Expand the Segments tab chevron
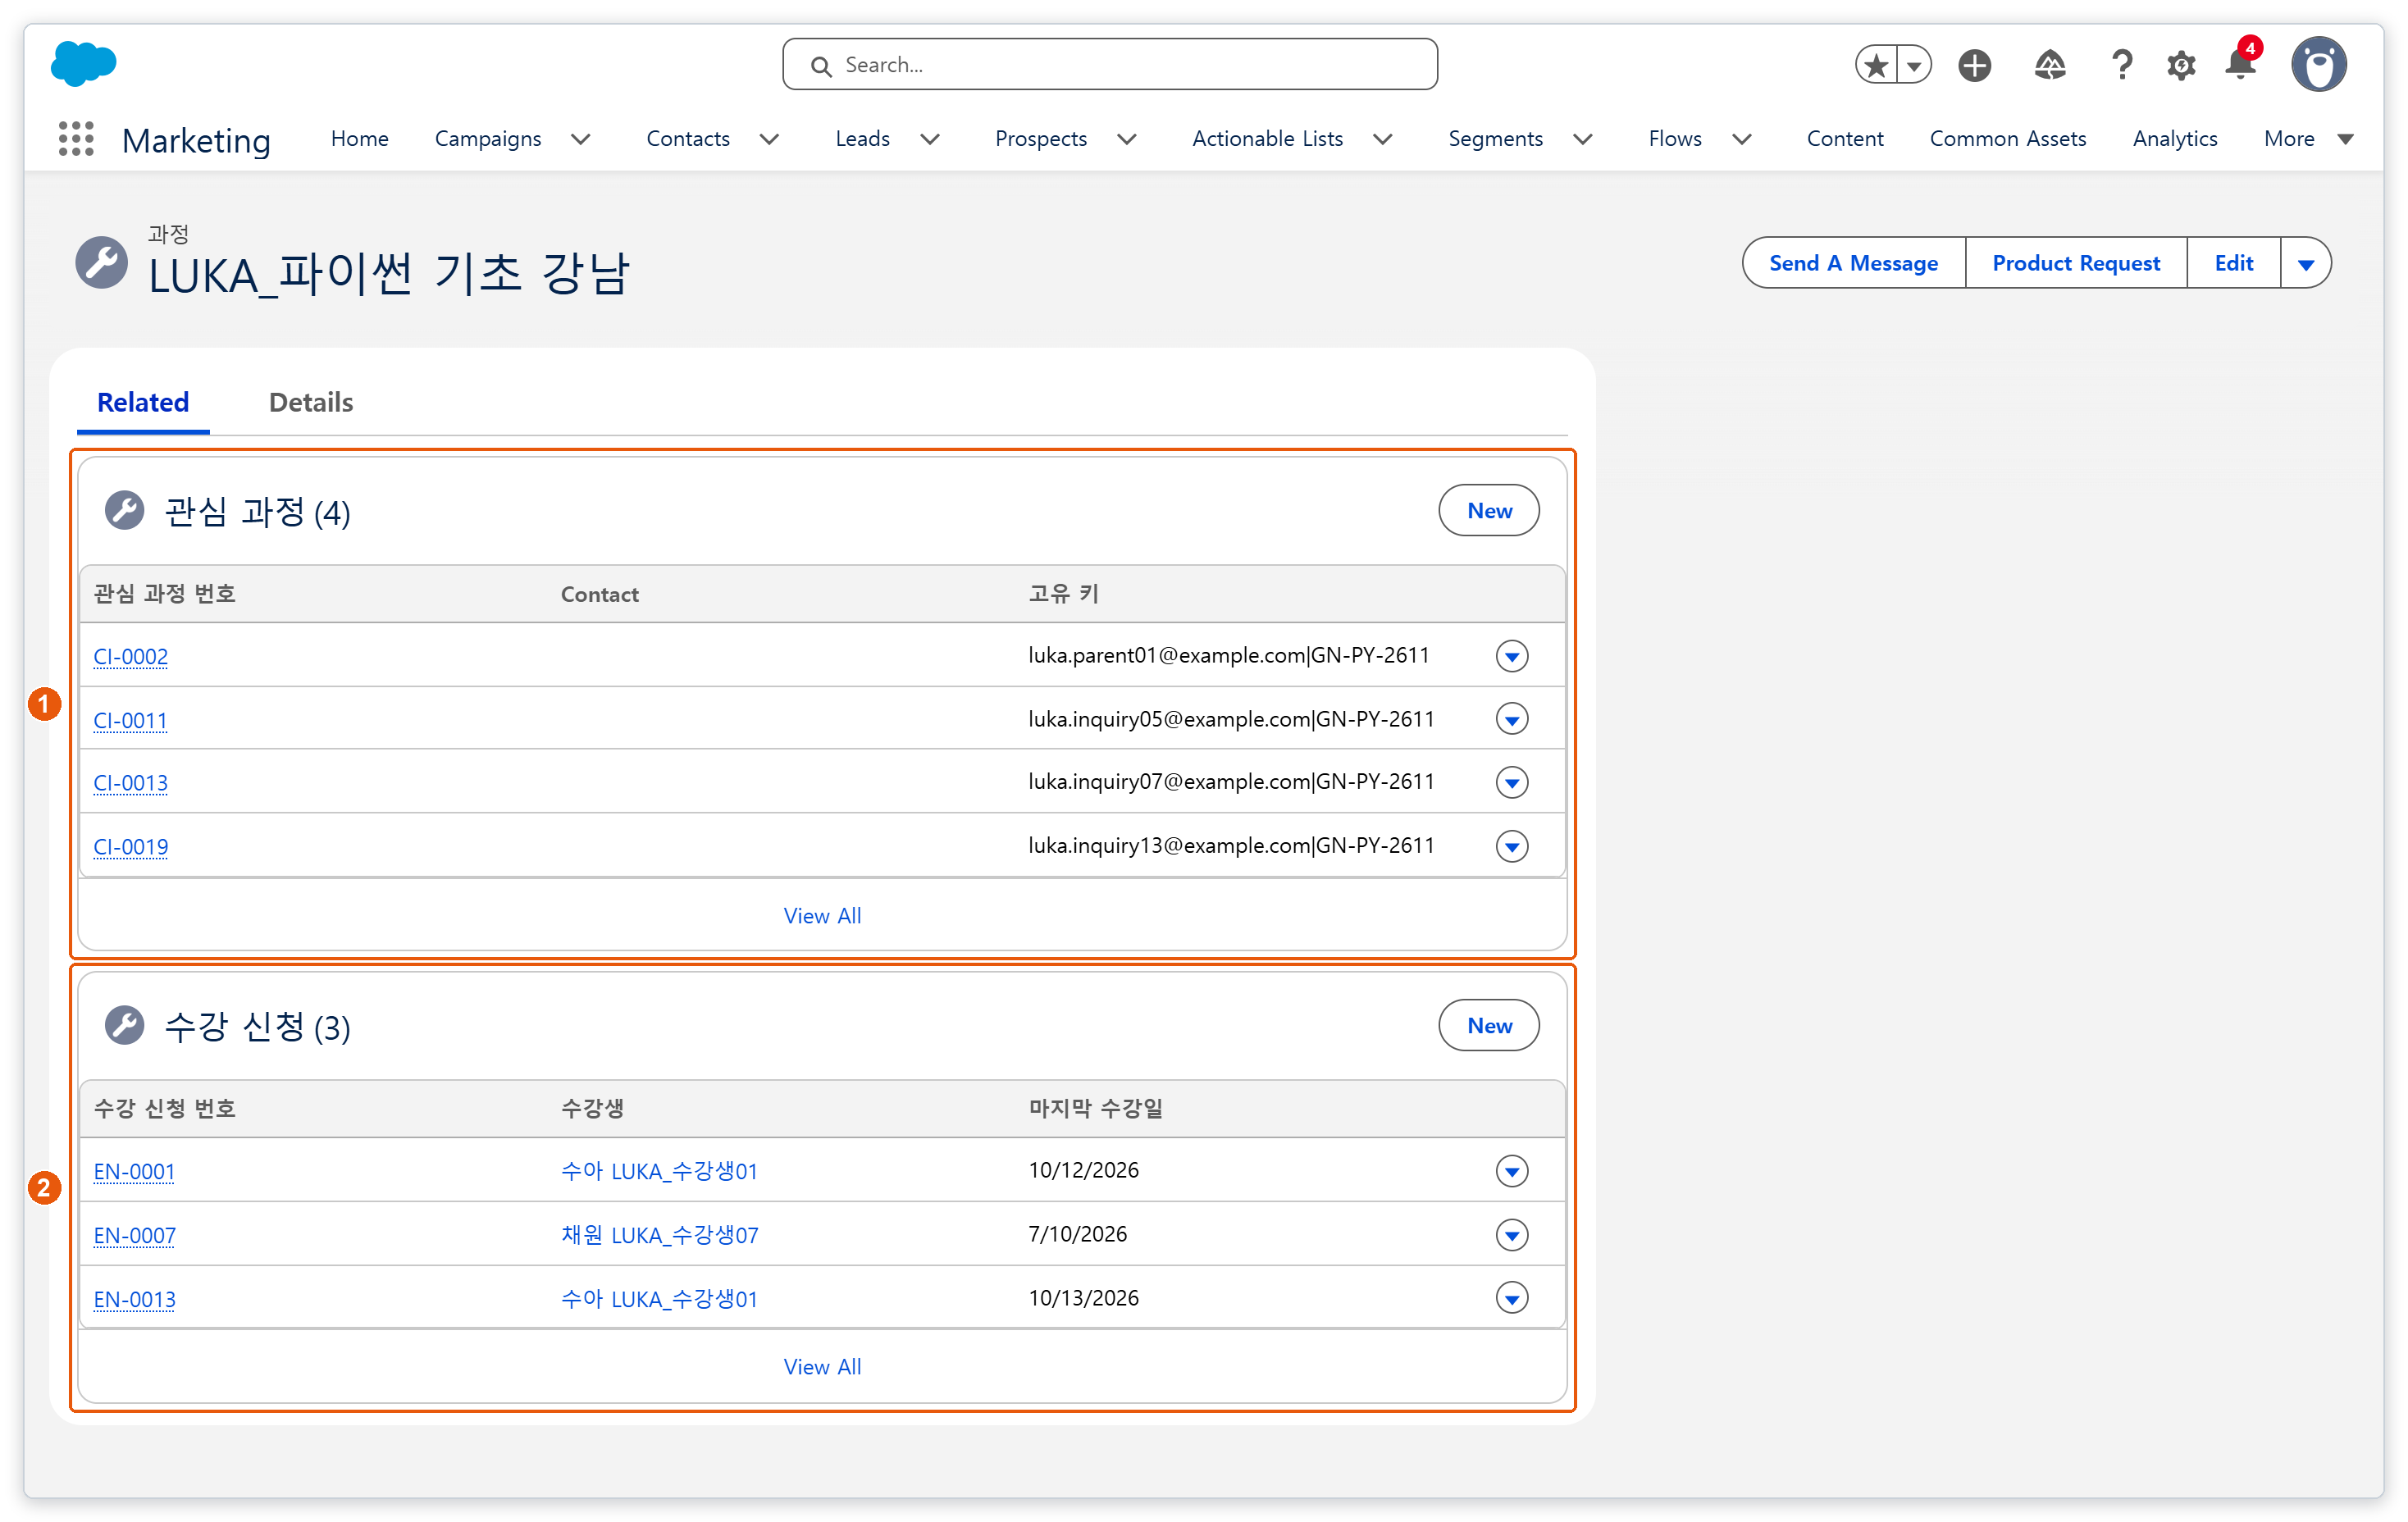The image size is (2408, 1522). point(1583,139)
